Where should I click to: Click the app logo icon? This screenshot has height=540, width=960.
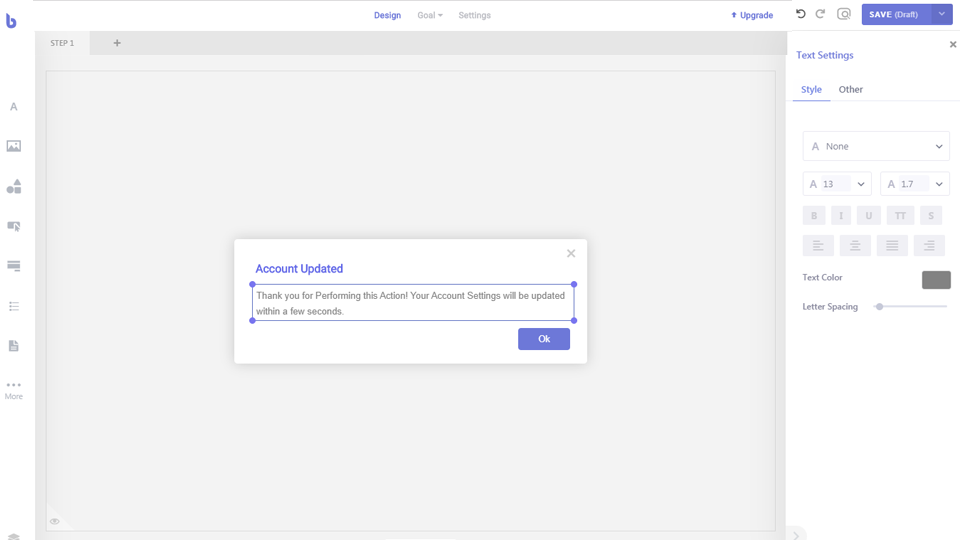point(11,21)
